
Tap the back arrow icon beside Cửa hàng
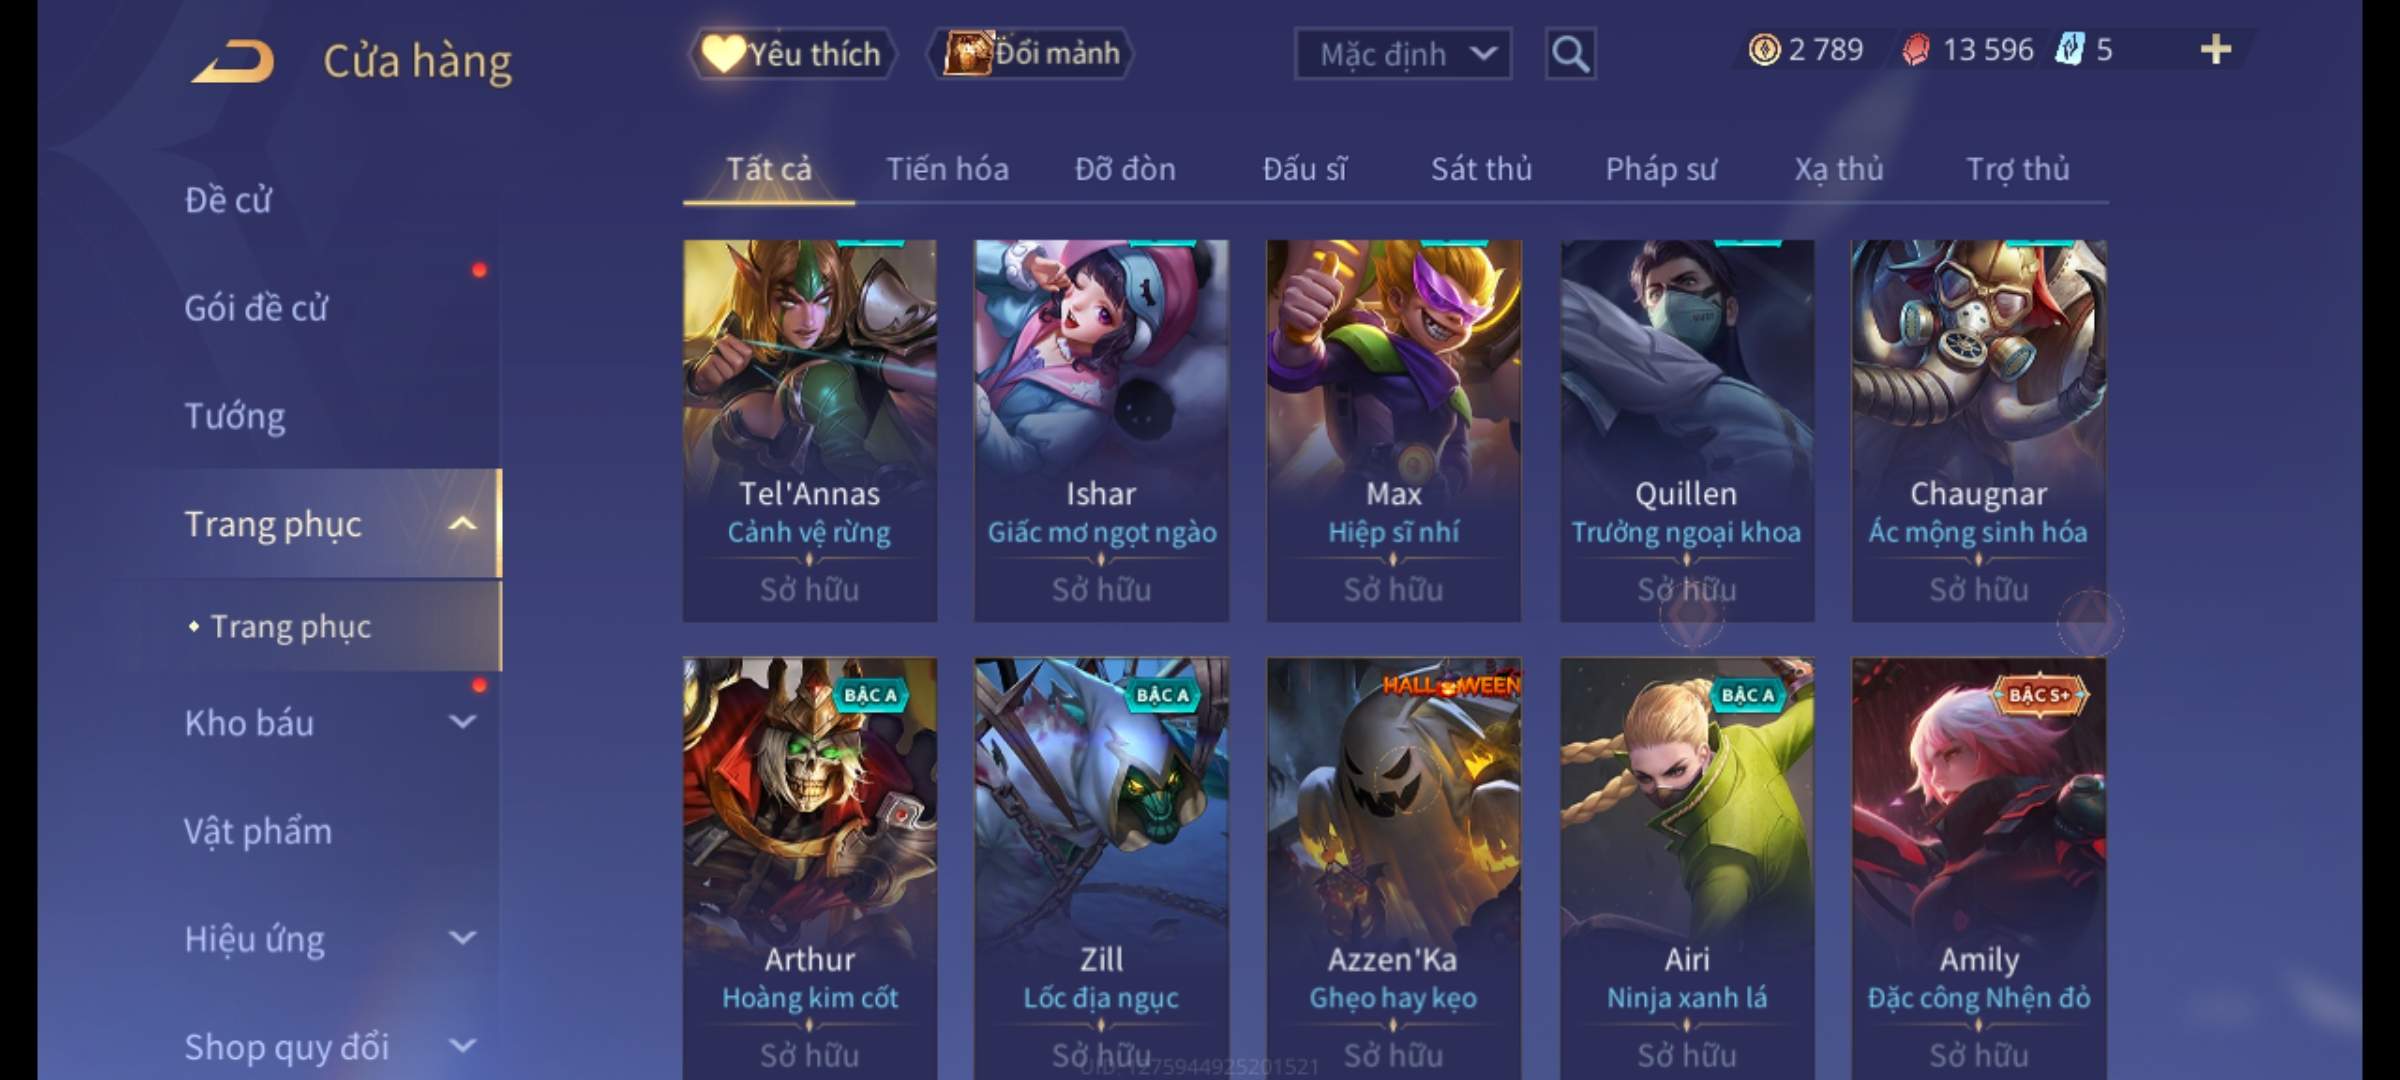pyautogui.click(x=233, y=61)
